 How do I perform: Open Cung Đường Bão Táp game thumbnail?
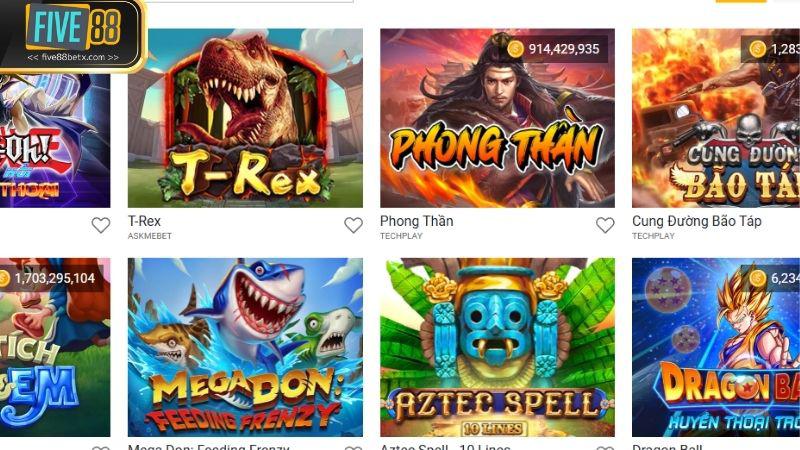point(716,118)
